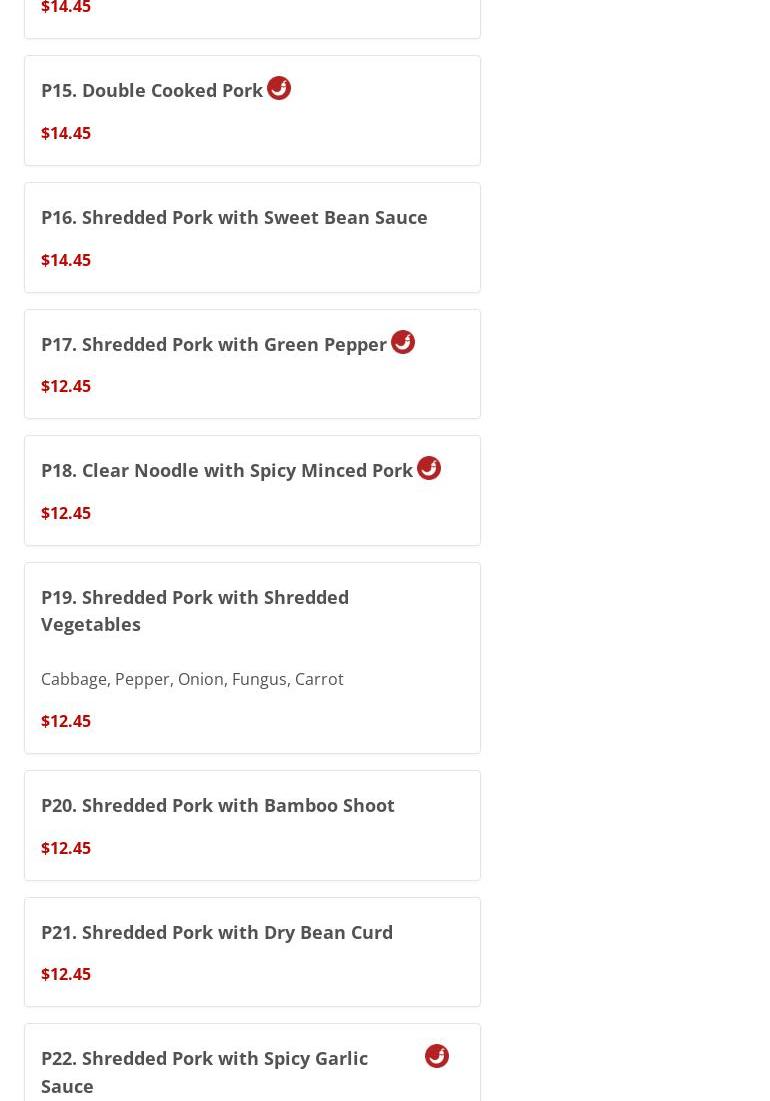Open P15 Double Cooked Pork item
Image resolution: width=770 pixels, height=1101 pixels.
pos(252,111)
